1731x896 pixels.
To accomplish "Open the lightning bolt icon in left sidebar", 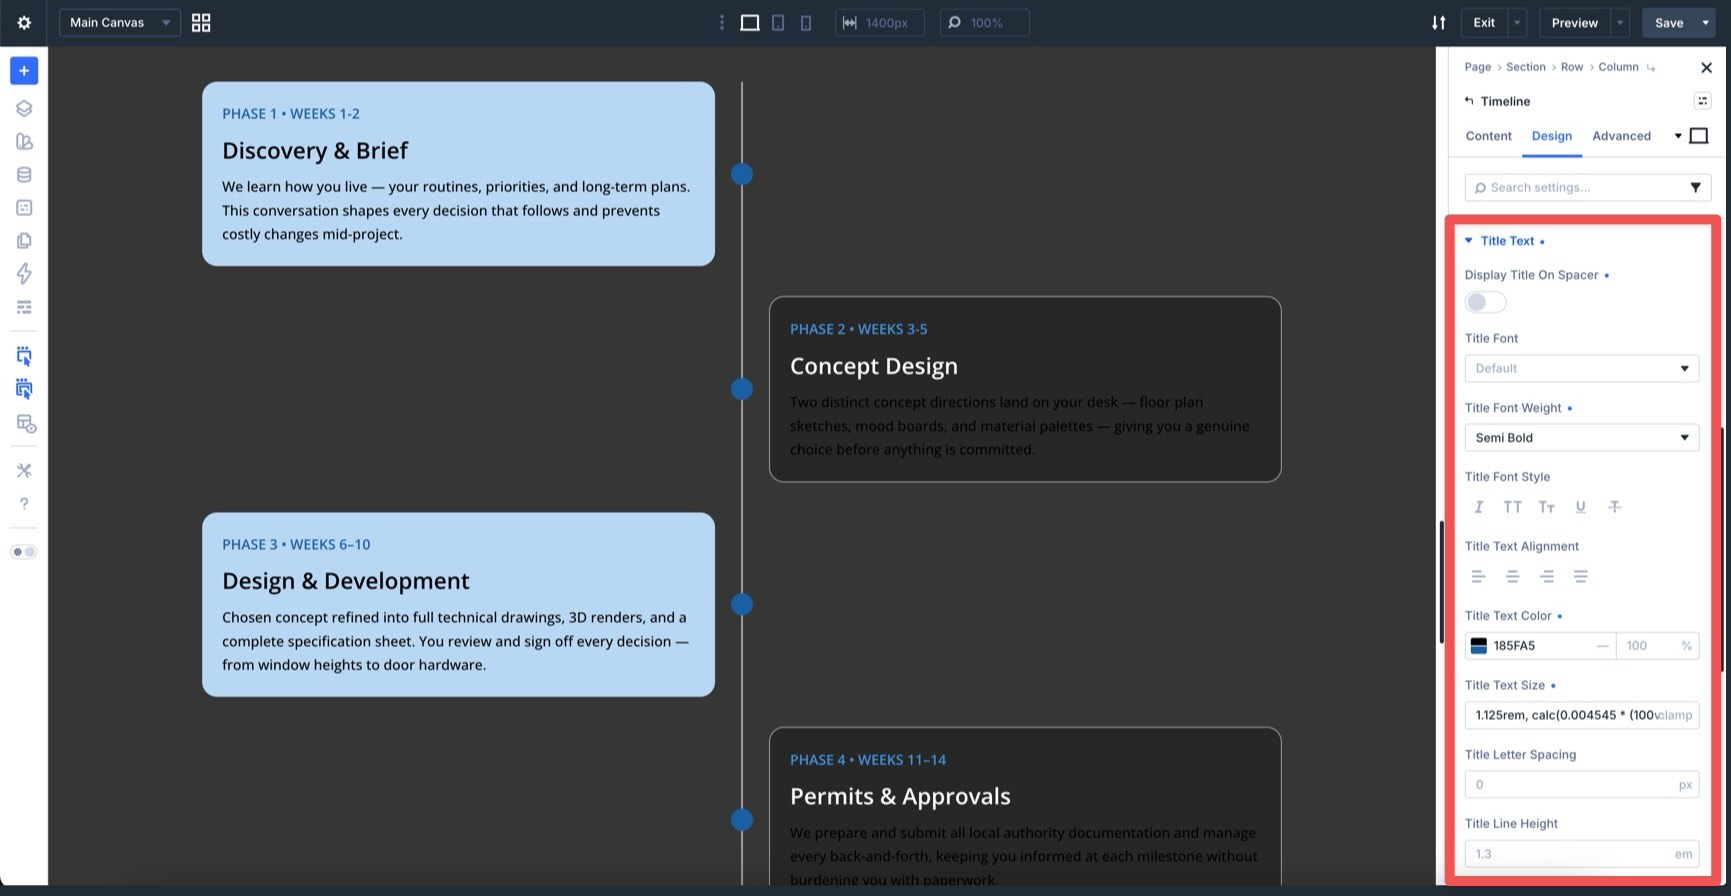I will [24, 273].
